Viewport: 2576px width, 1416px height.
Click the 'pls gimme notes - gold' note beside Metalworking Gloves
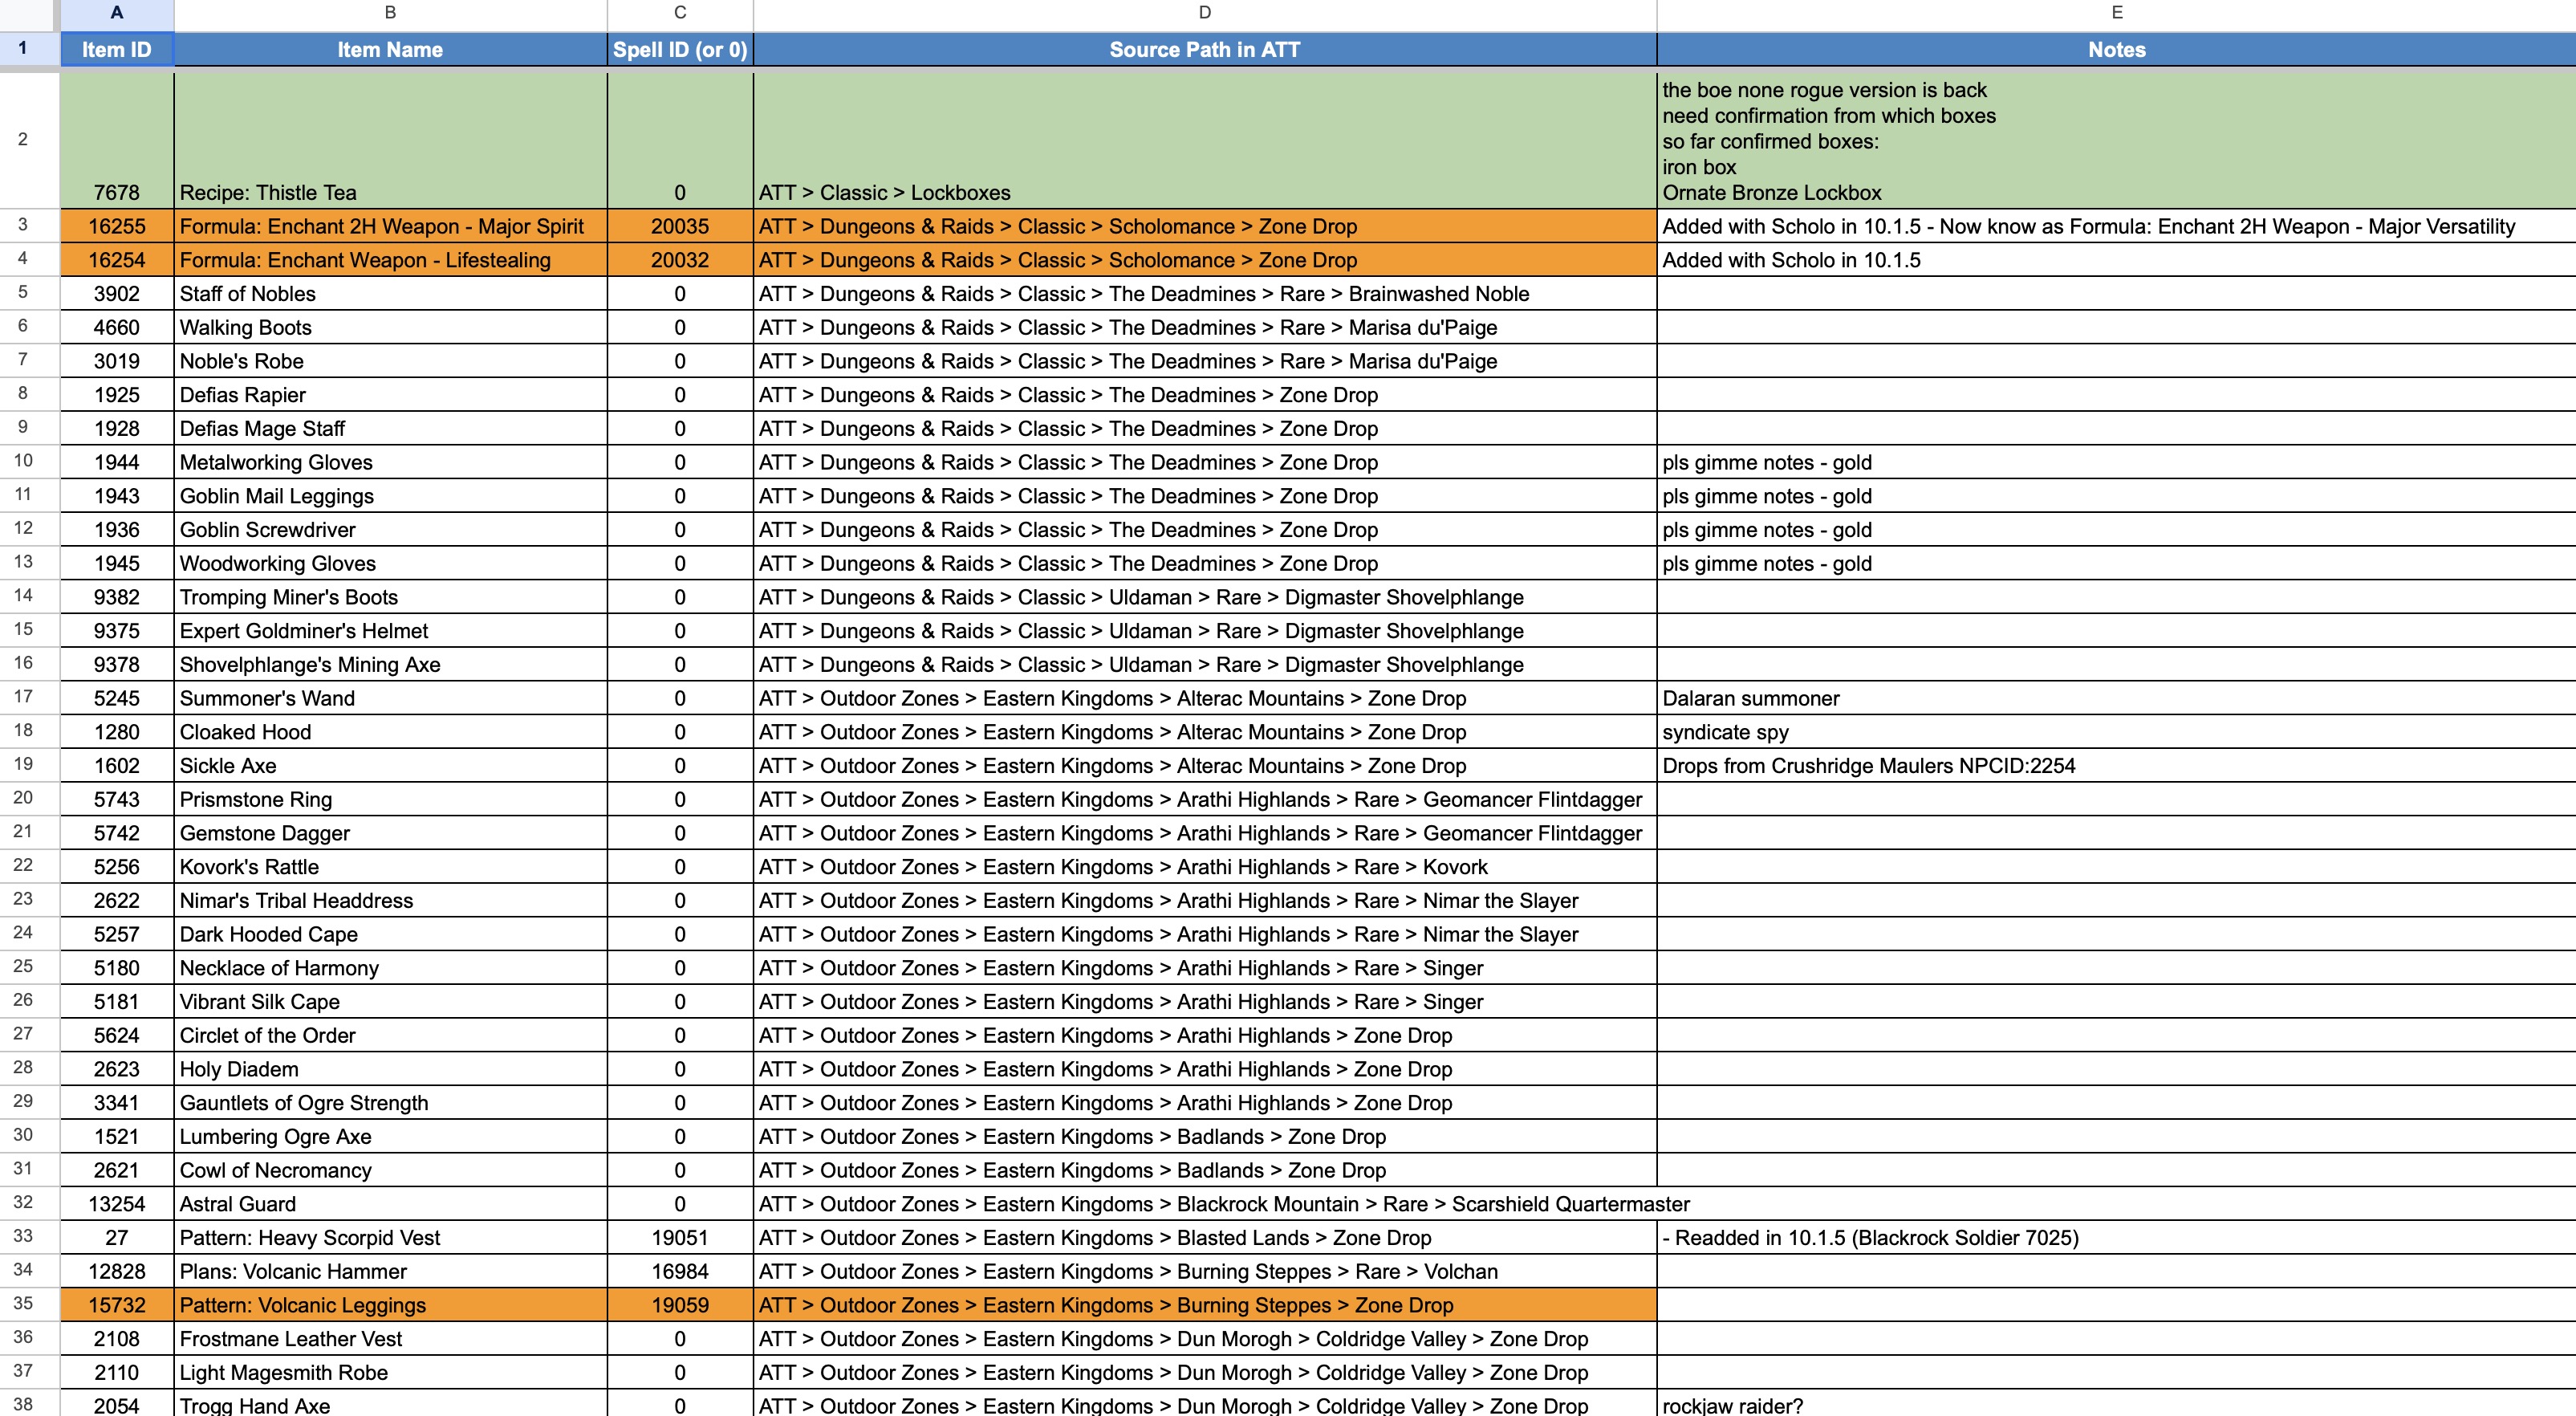1768,462
